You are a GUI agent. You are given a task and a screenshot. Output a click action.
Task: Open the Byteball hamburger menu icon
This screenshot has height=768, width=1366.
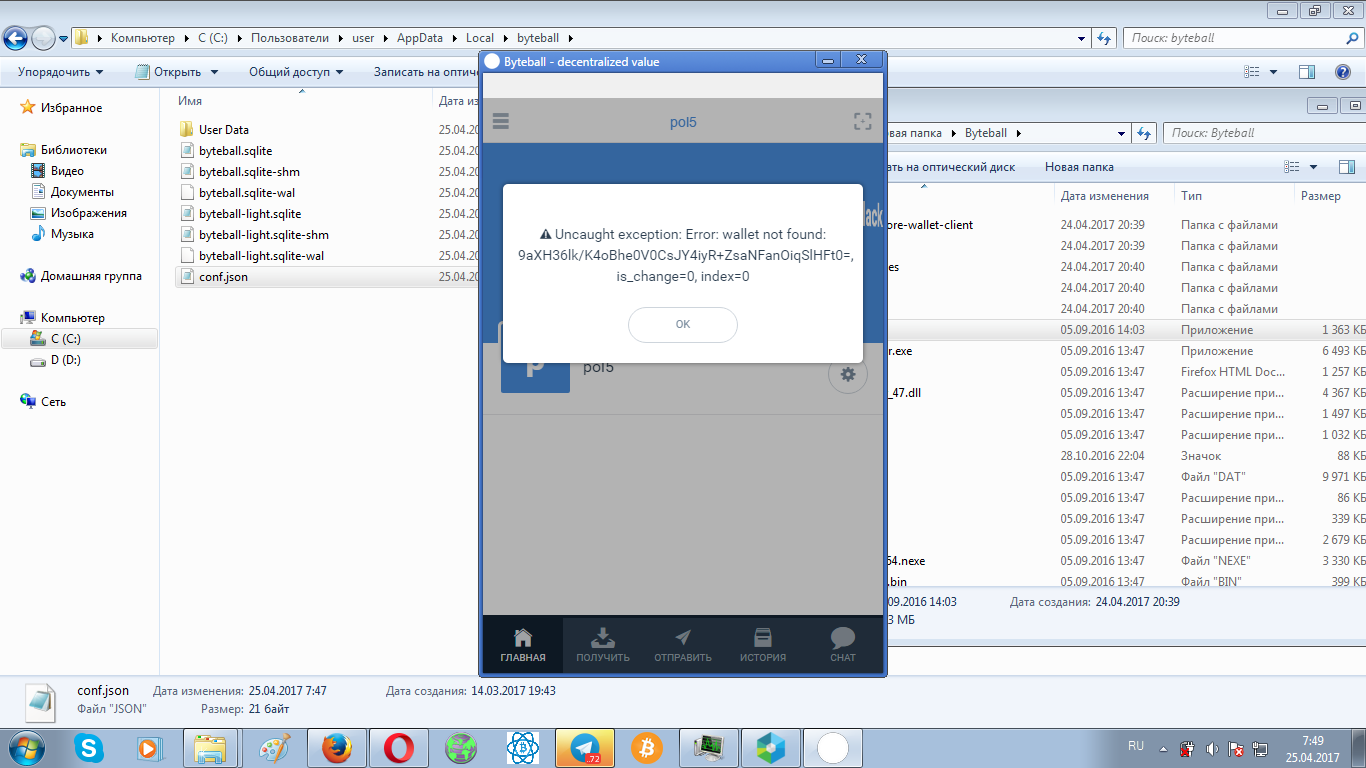[x=501, y=121]
